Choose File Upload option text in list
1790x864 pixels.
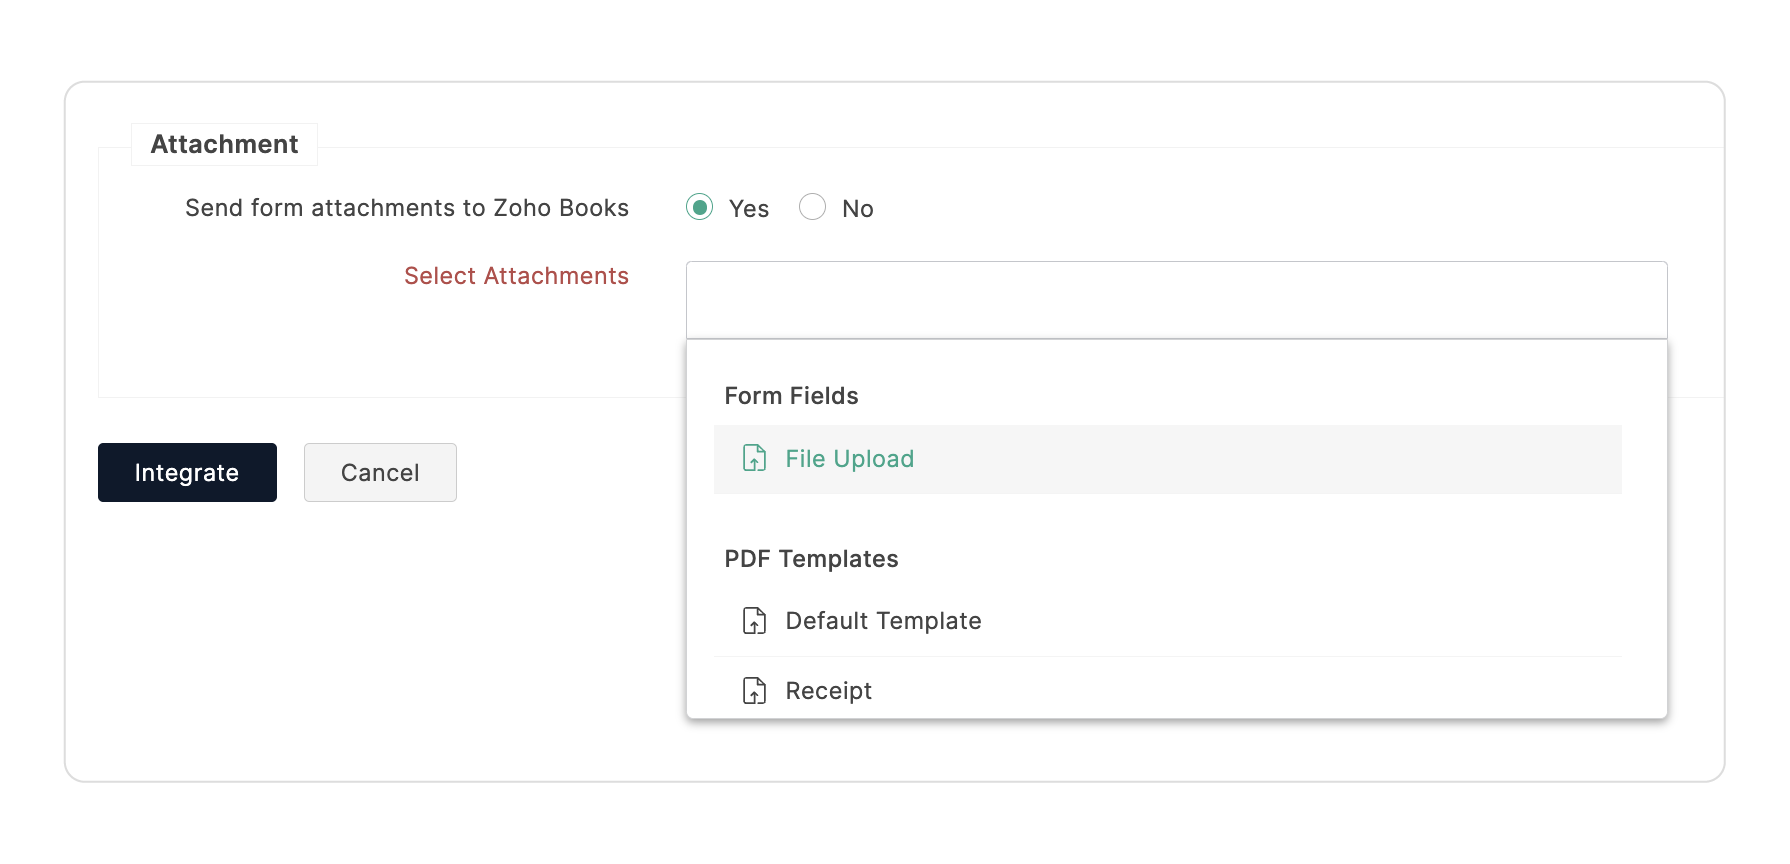coord(849,459)
